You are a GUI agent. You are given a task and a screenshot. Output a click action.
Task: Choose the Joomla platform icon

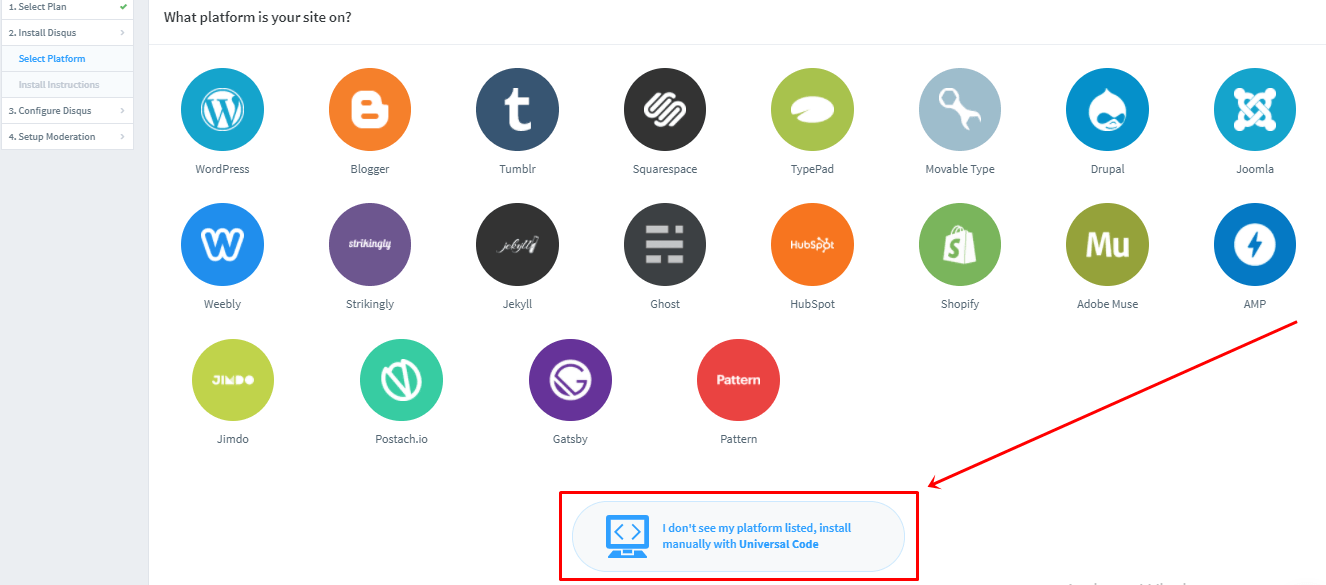click(x=1254, y=110)
